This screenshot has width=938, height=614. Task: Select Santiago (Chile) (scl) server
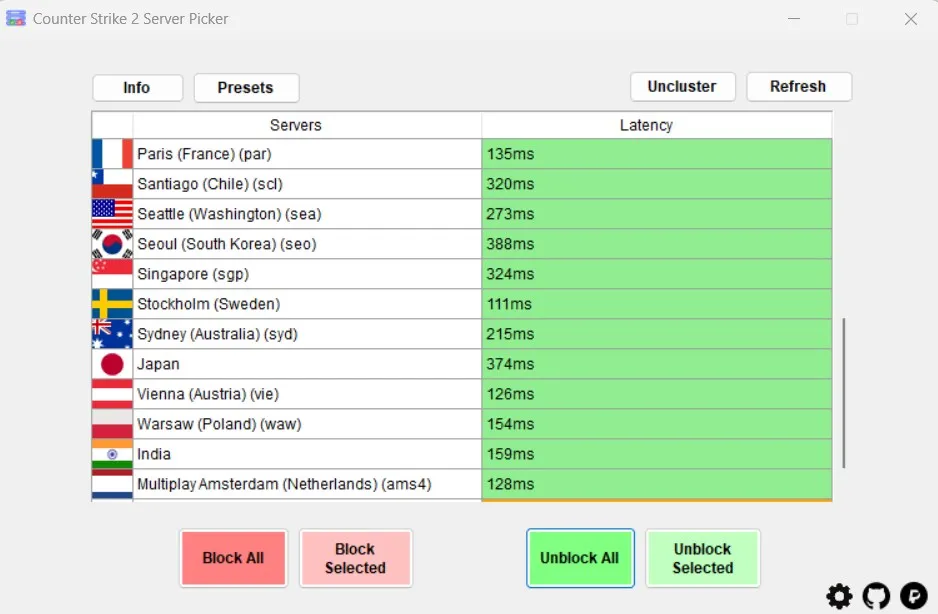pyautogui.click(x=307, y=184)
